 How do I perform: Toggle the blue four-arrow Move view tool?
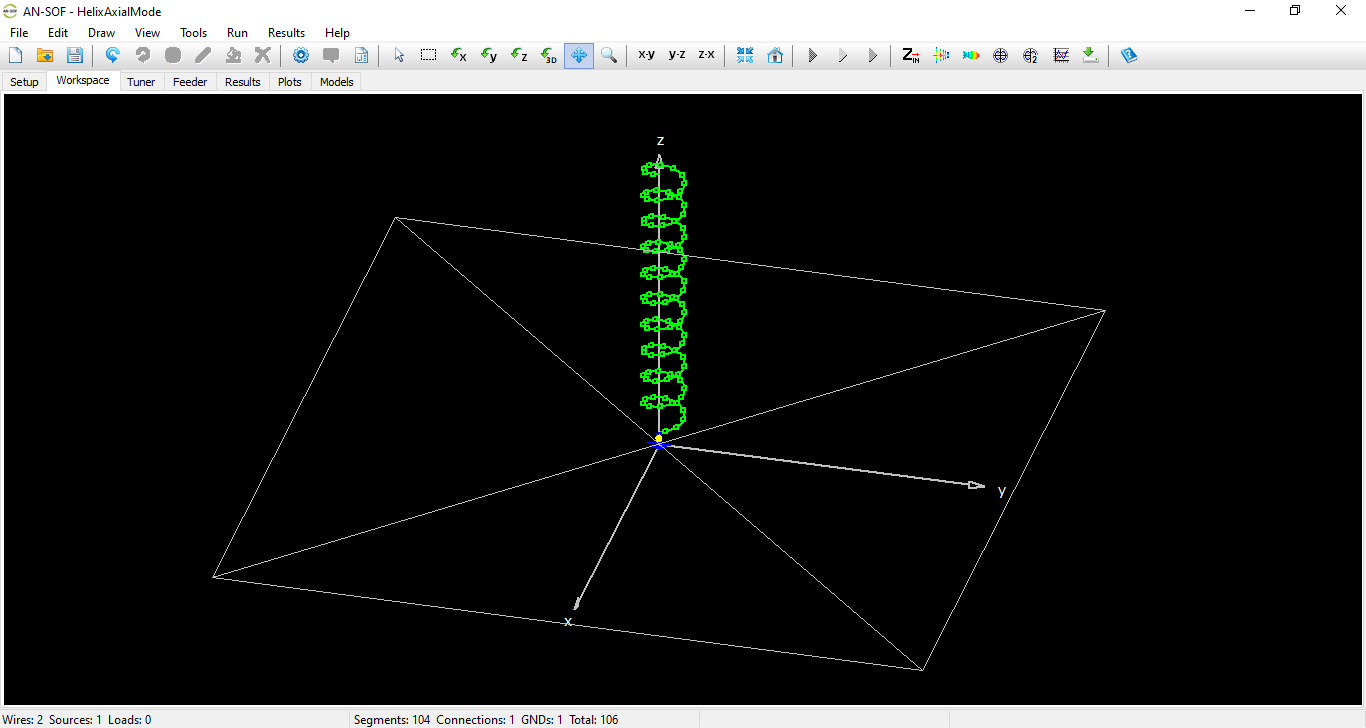coord(578,55)
